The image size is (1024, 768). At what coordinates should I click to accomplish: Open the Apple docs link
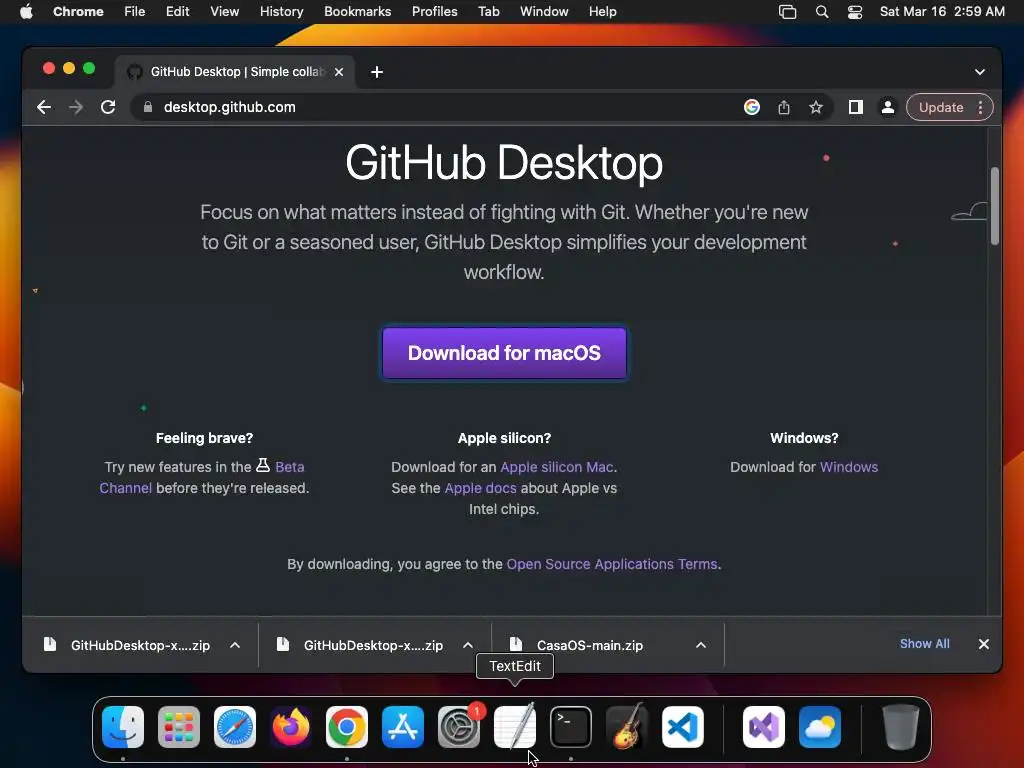[480, 488]
